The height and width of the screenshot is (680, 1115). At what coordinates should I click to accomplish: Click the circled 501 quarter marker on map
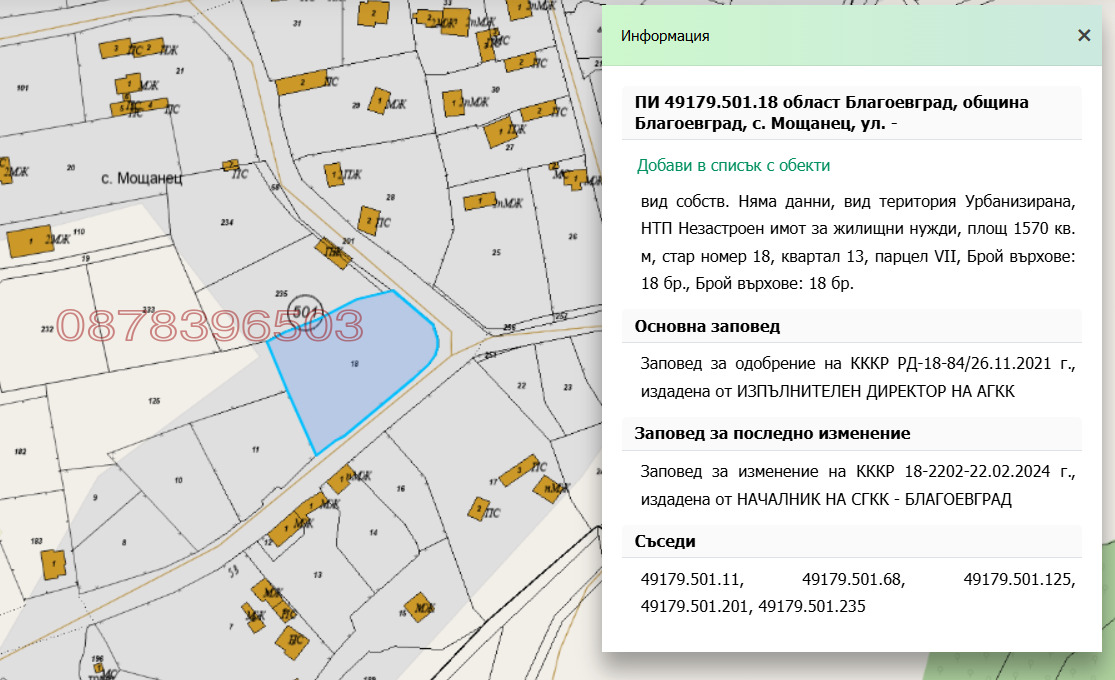[x=305, y=312]
